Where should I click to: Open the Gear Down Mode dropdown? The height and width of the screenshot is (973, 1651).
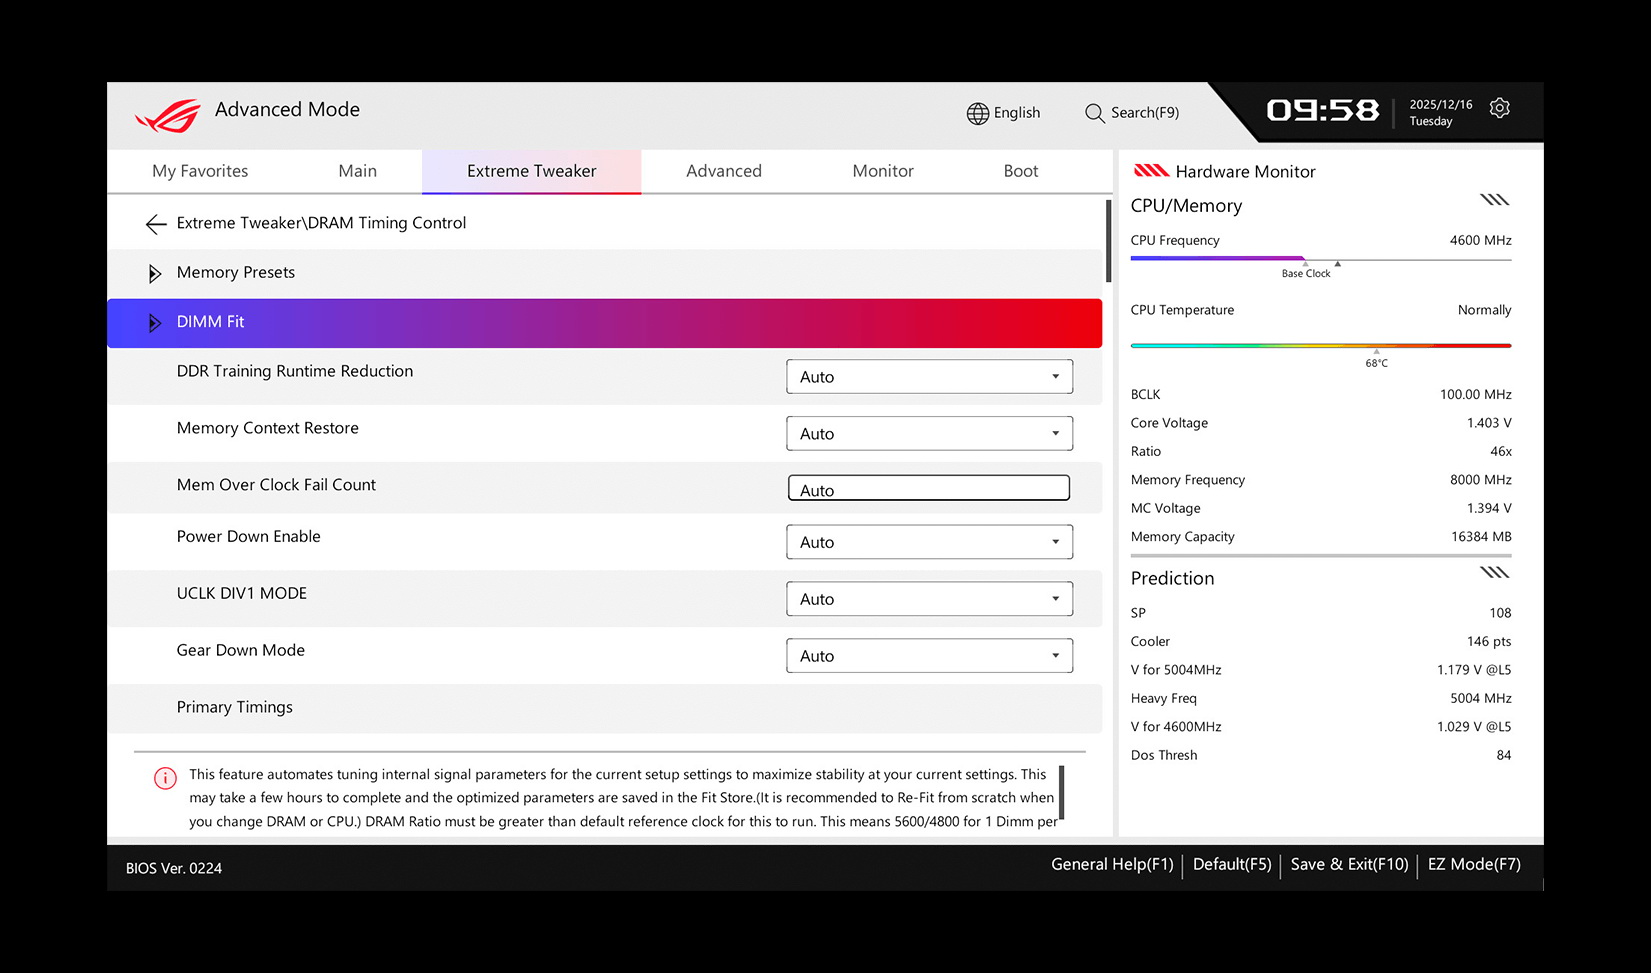(x=929, y=656)
